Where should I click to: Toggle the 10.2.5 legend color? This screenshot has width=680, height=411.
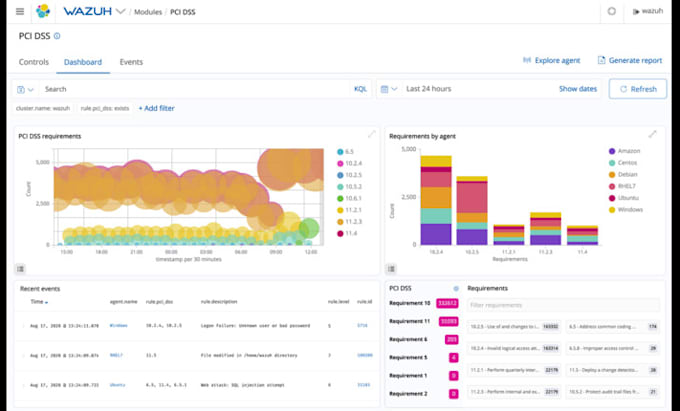[x=340, y=175]
